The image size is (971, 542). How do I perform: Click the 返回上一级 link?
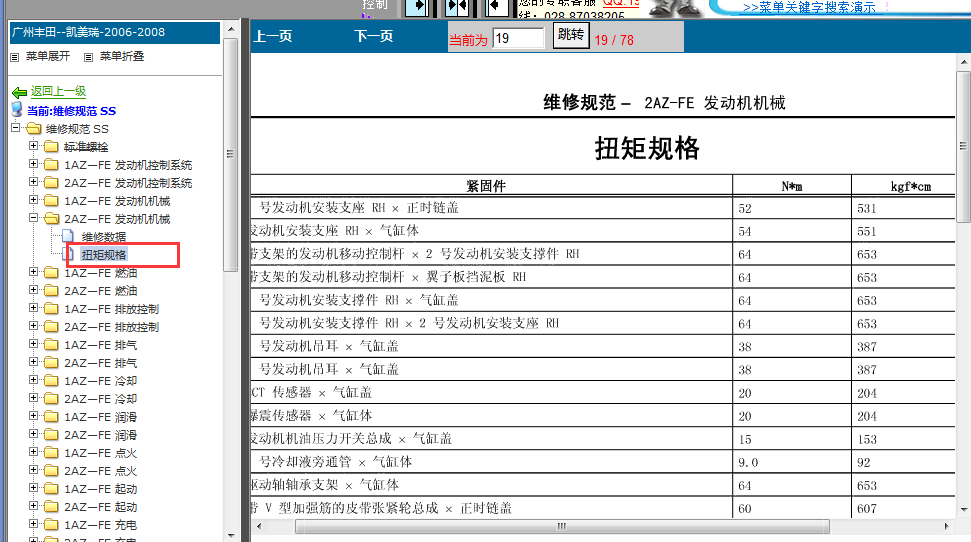coord(58,91)
